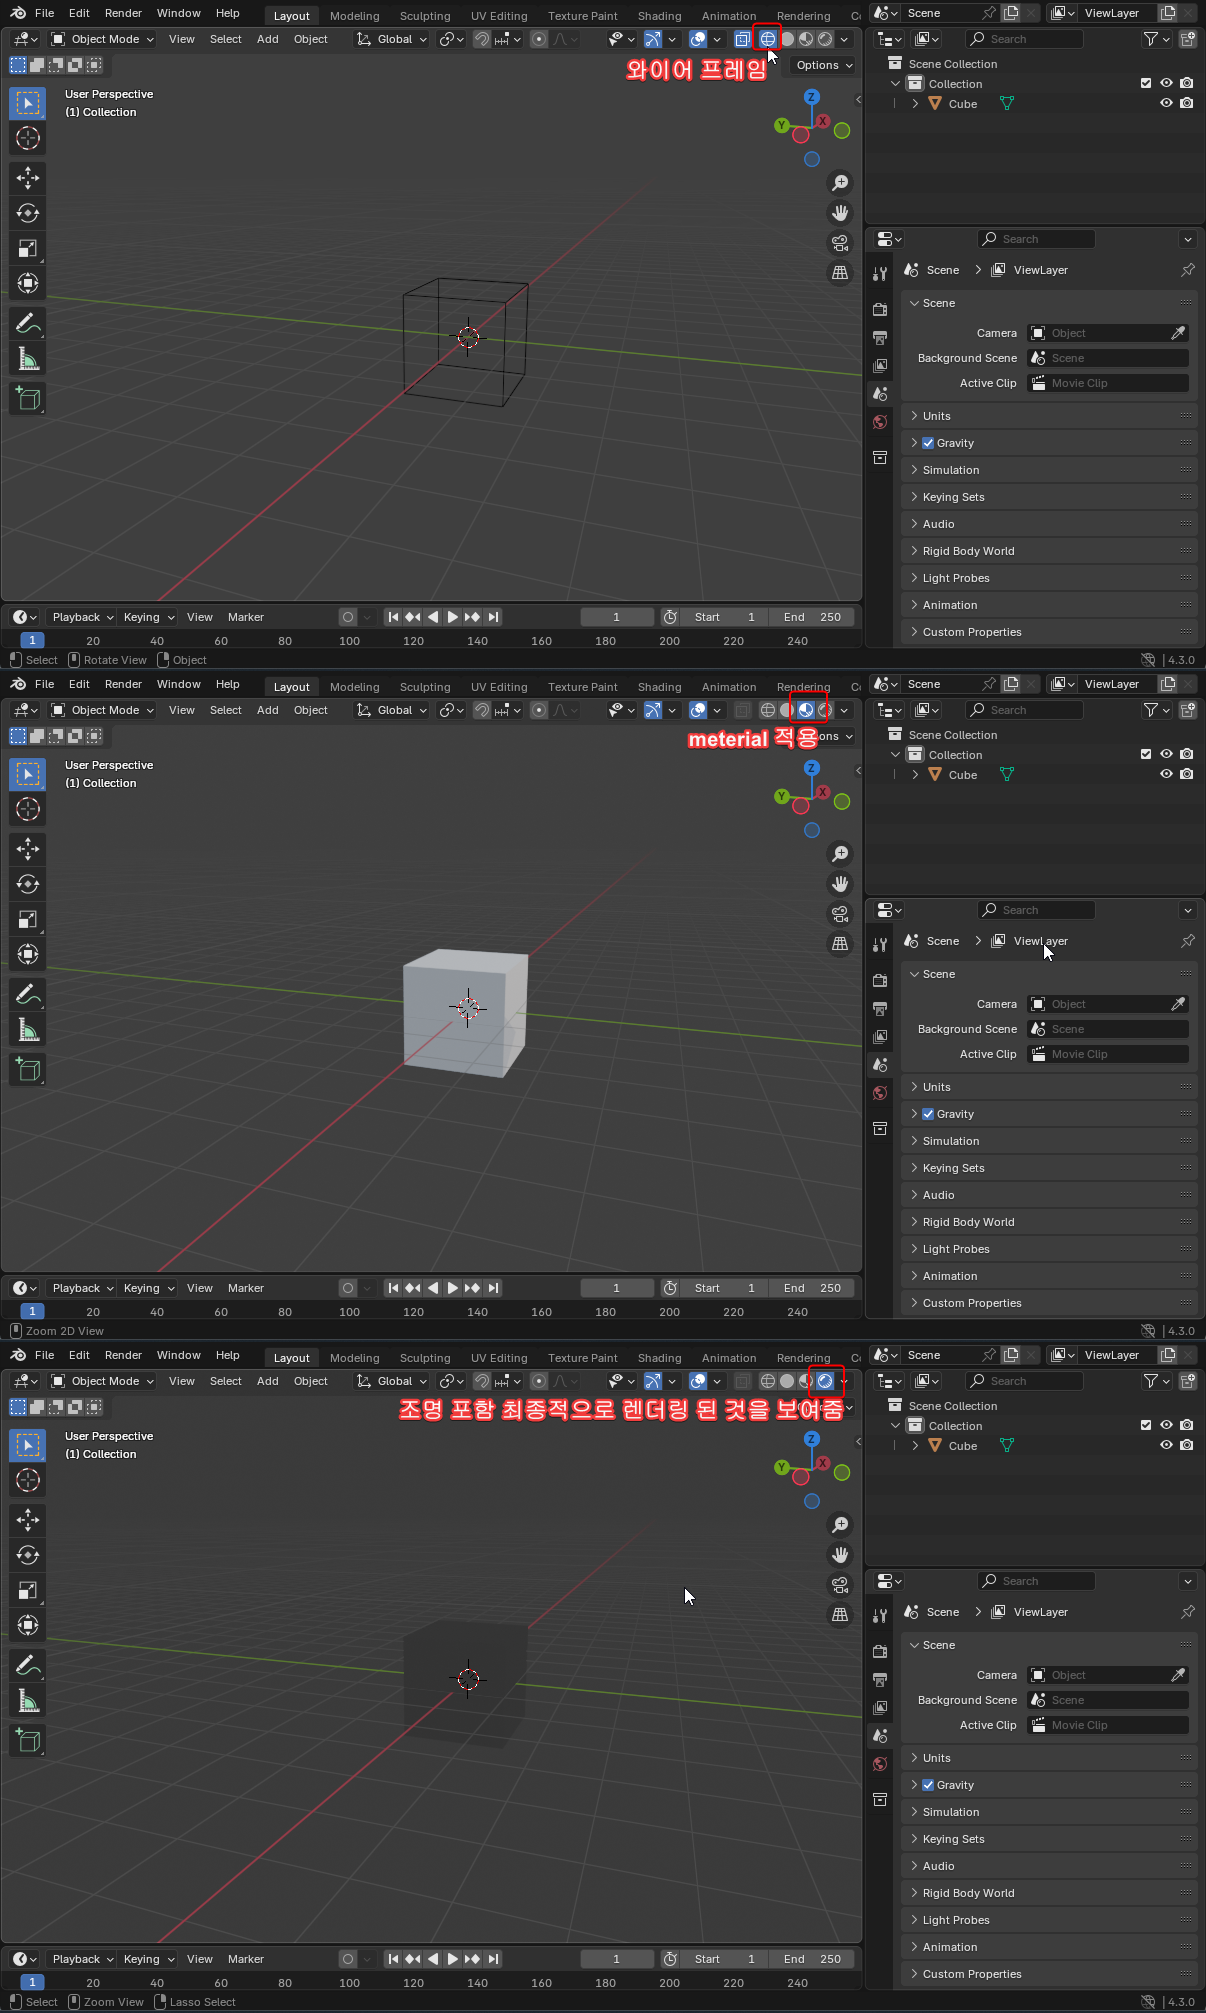Screen dimensions: 1206x2013
Task: Toggle snapping magnet in the top window
Action: (x=482, y=39)
